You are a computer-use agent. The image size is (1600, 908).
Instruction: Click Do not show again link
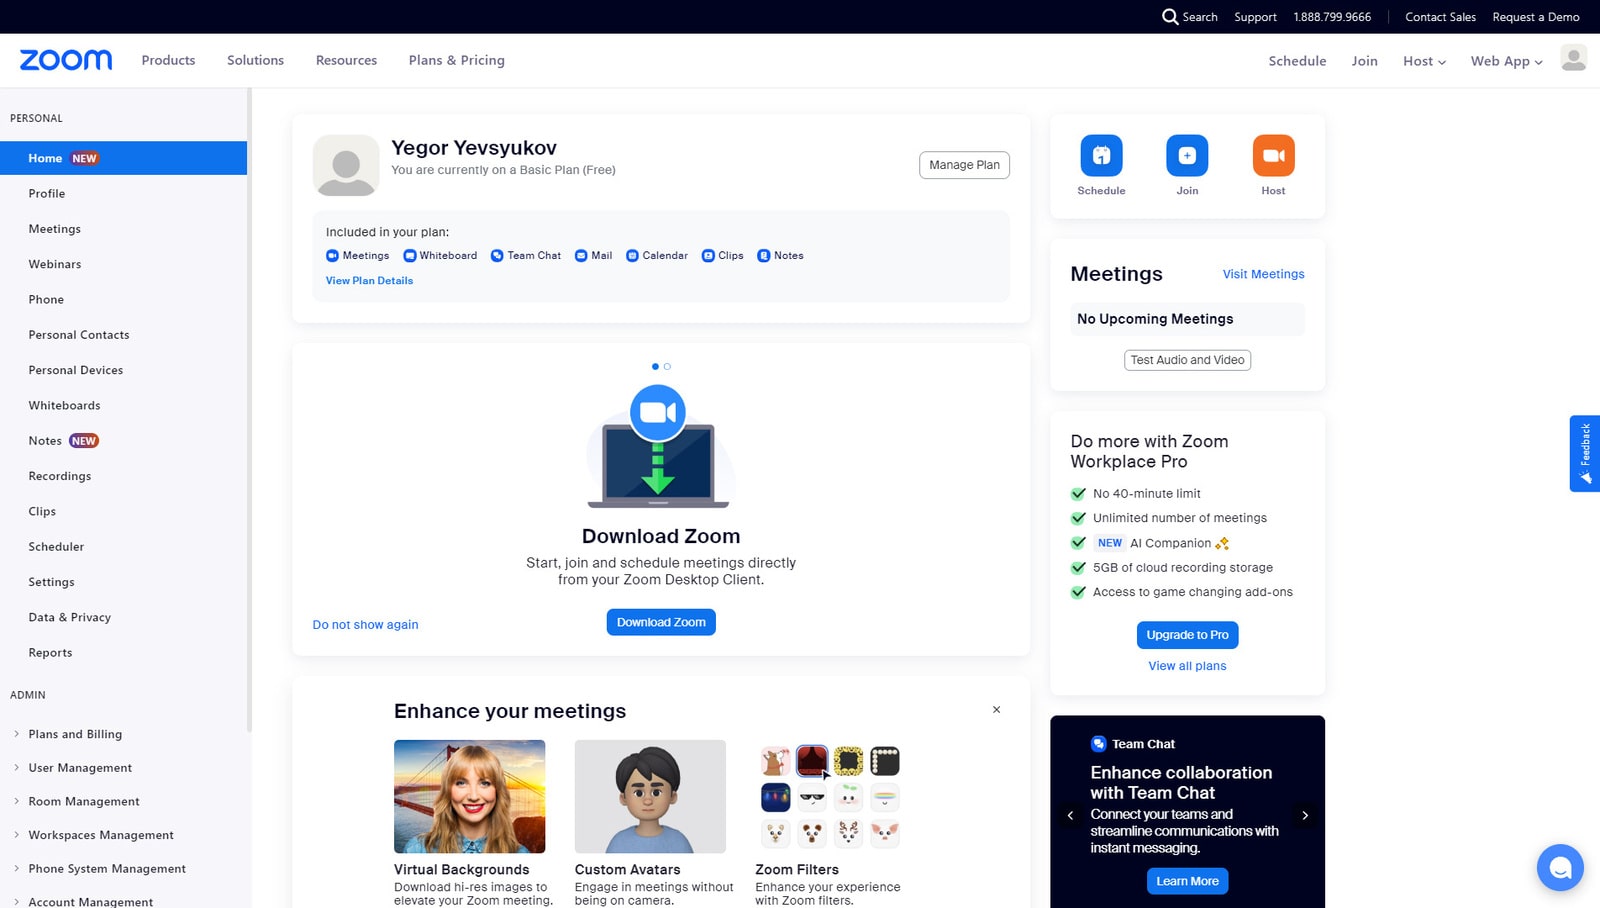point(365,625)
